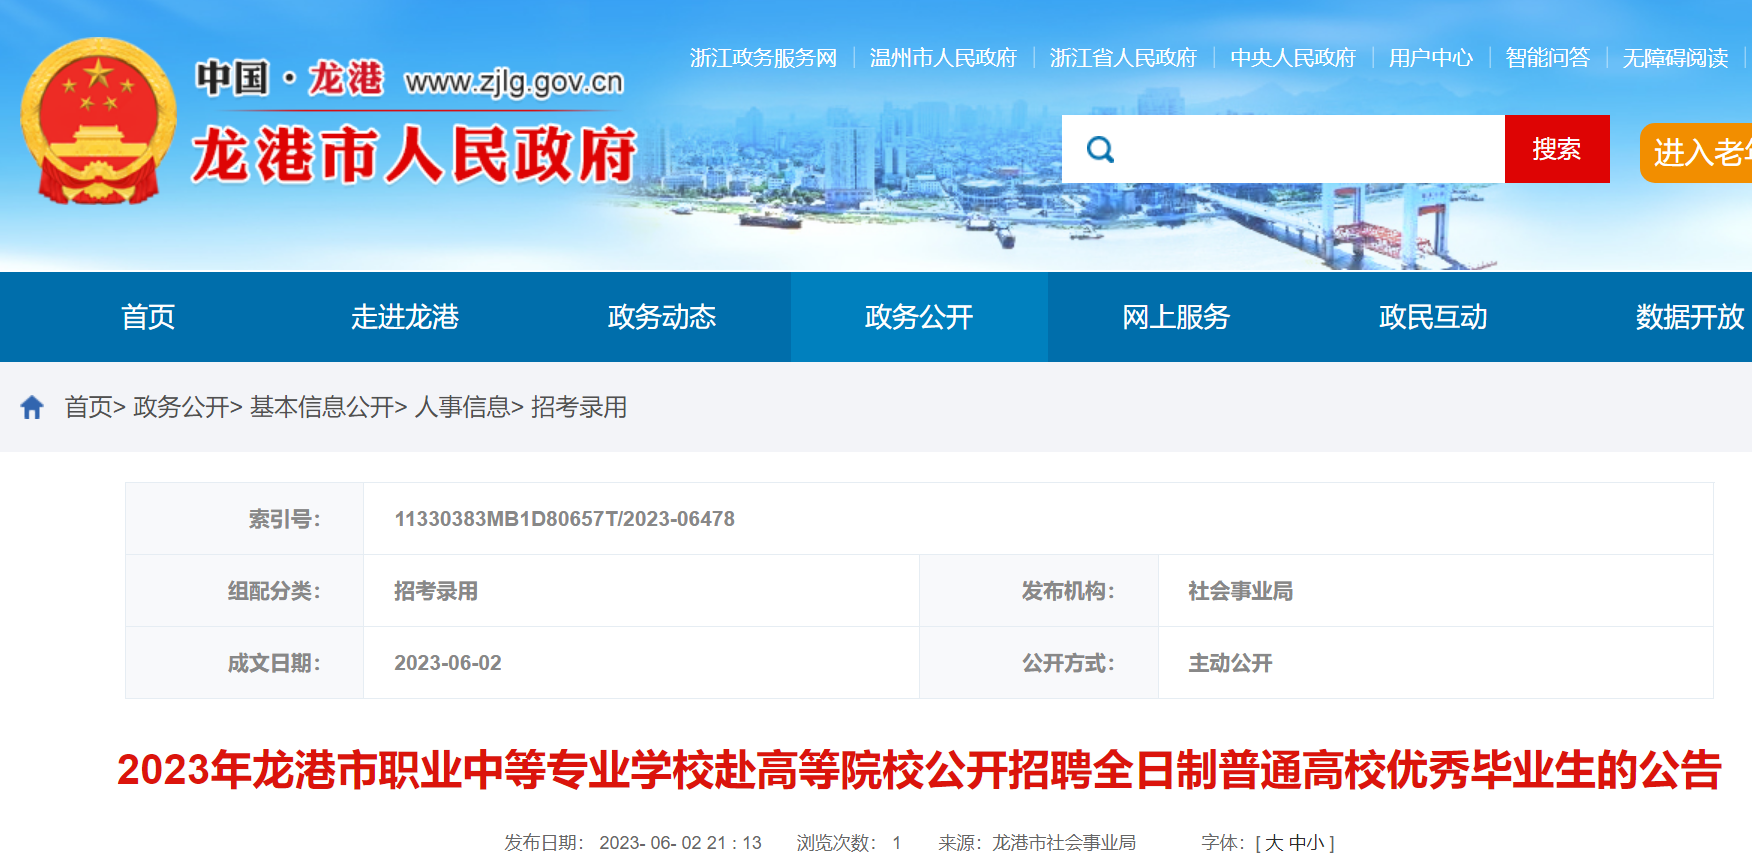Click the orange 进入老年版 button
1752x859 pixels.
(1696, 153)
